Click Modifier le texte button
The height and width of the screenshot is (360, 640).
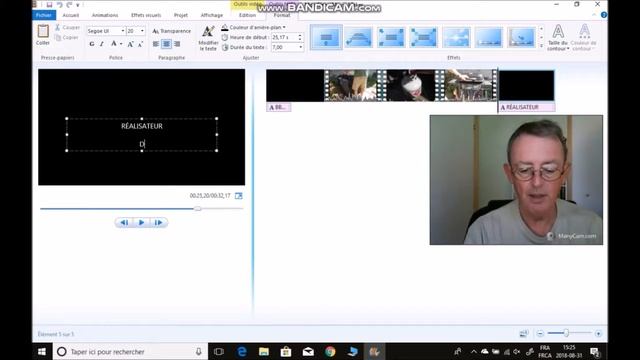208,38
